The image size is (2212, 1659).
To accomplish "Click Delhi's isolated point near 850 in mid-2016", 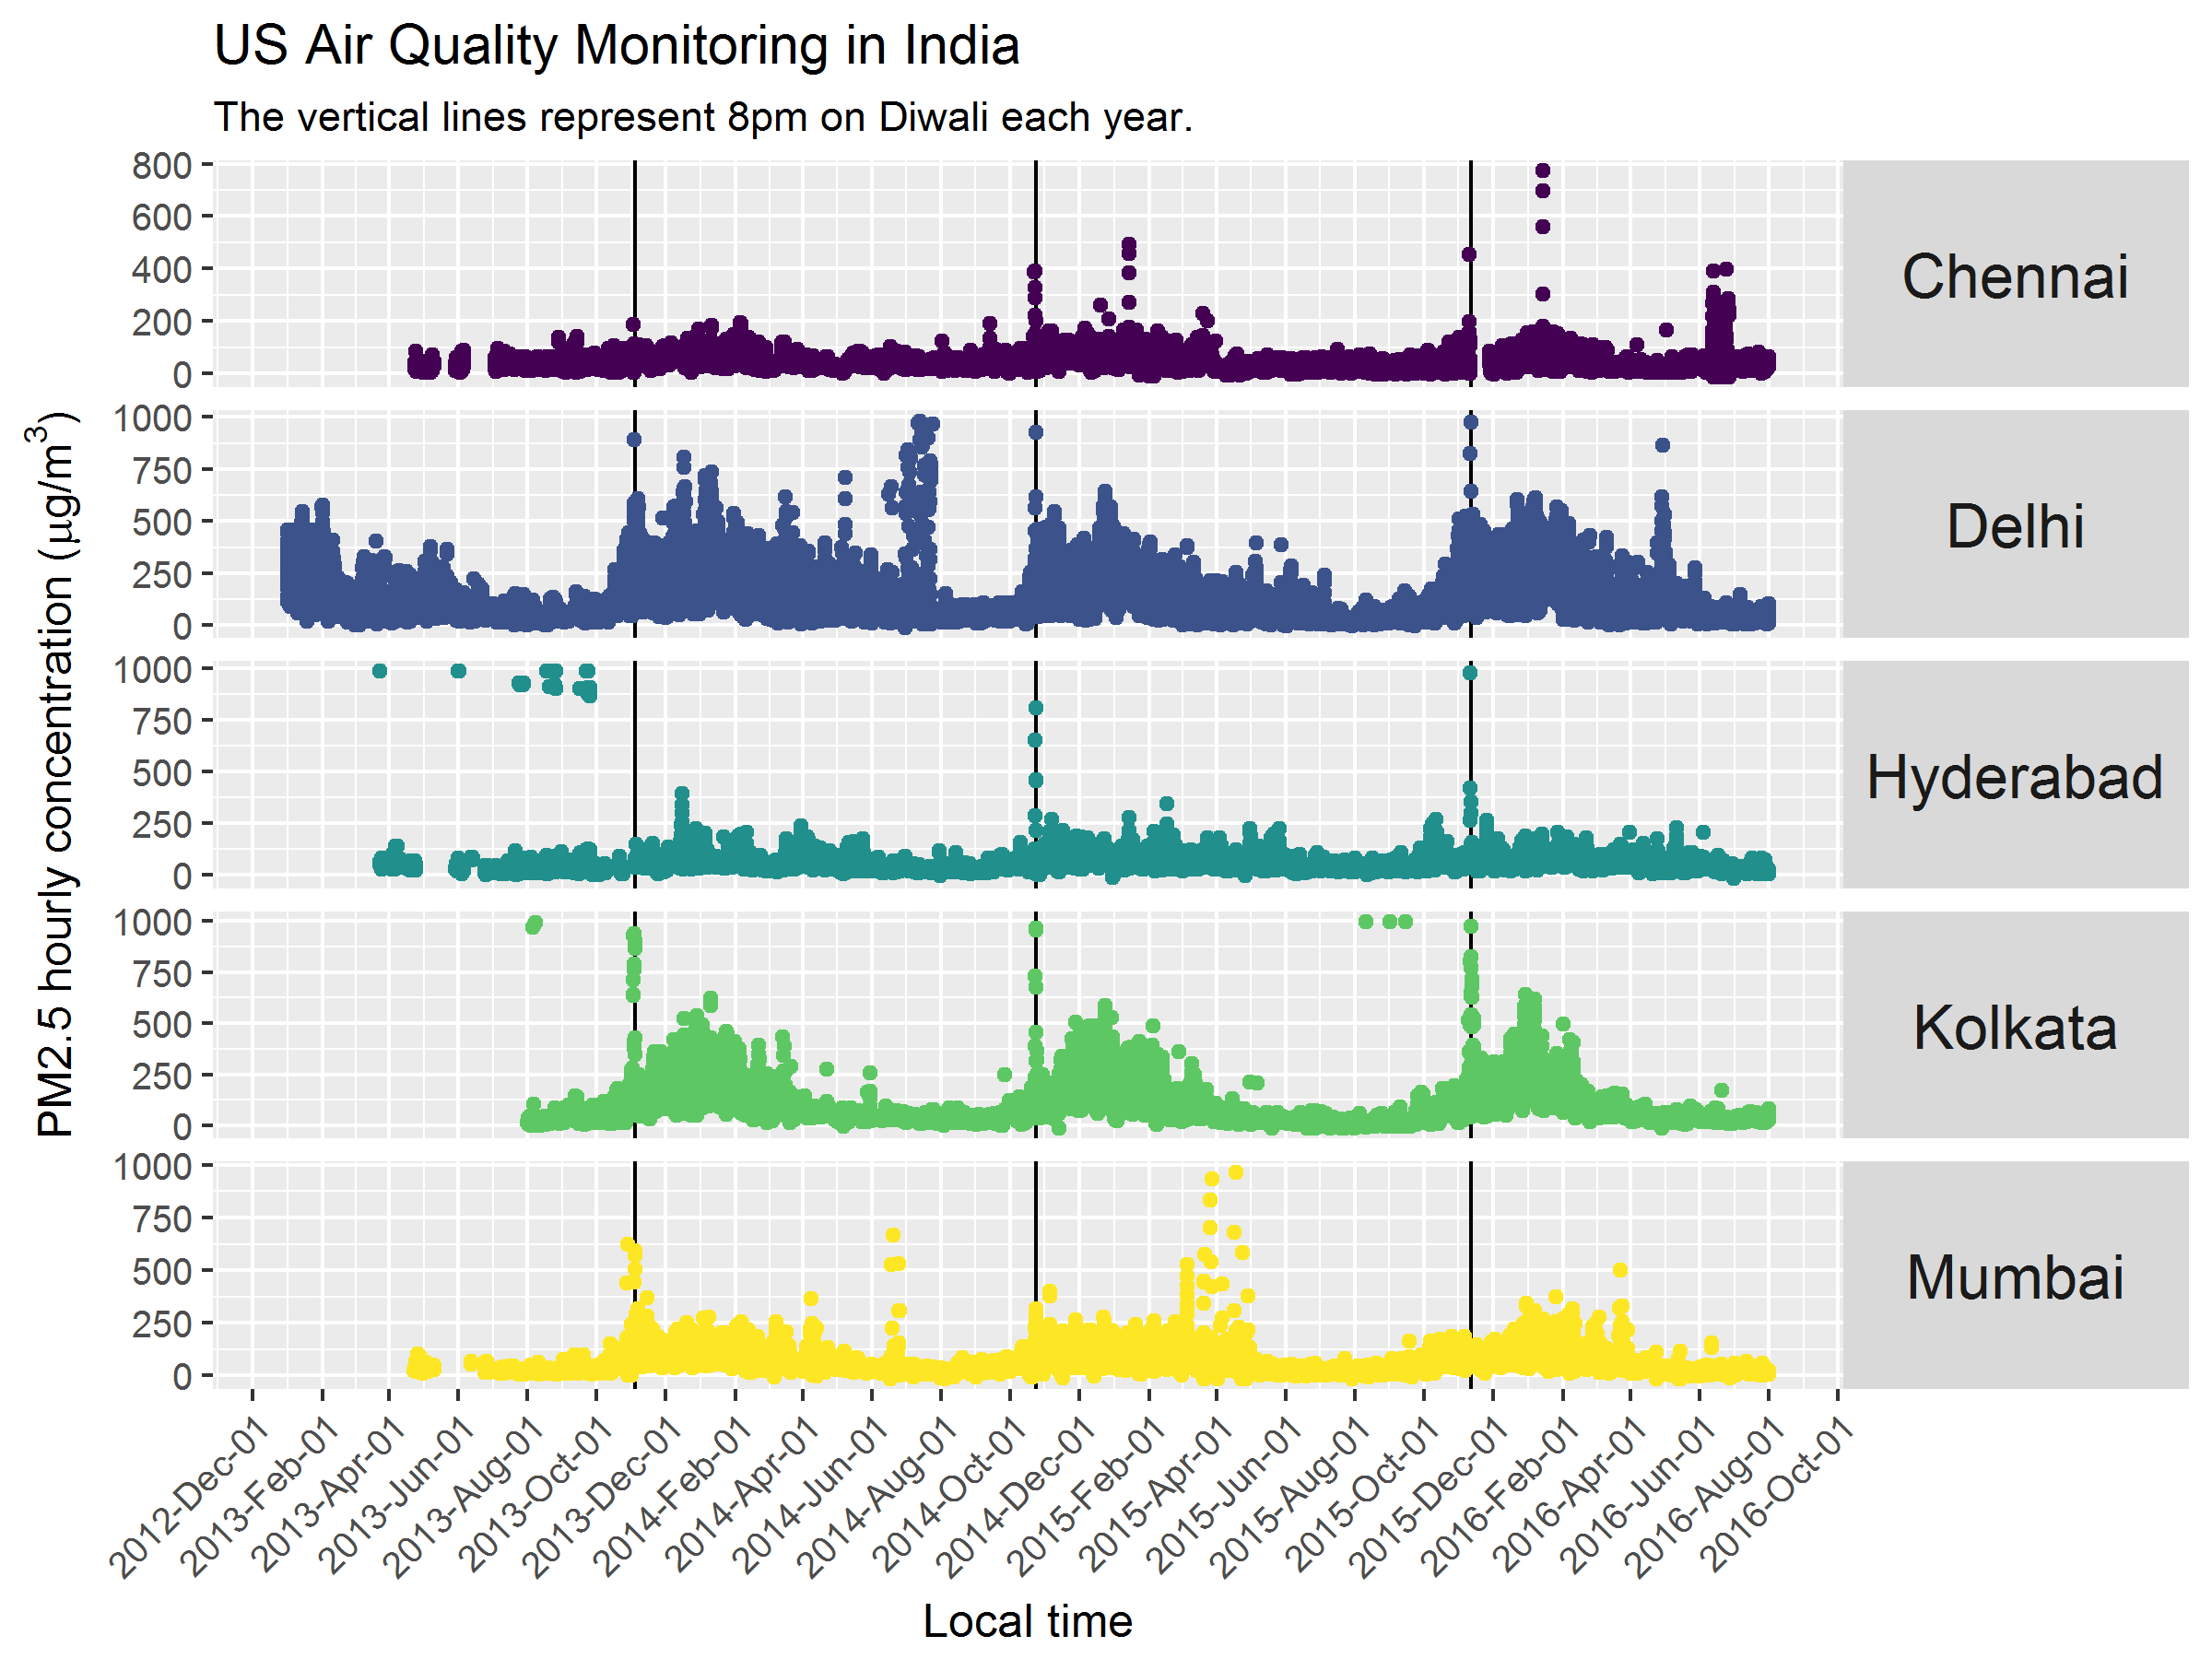I will tap(1662, 445).
